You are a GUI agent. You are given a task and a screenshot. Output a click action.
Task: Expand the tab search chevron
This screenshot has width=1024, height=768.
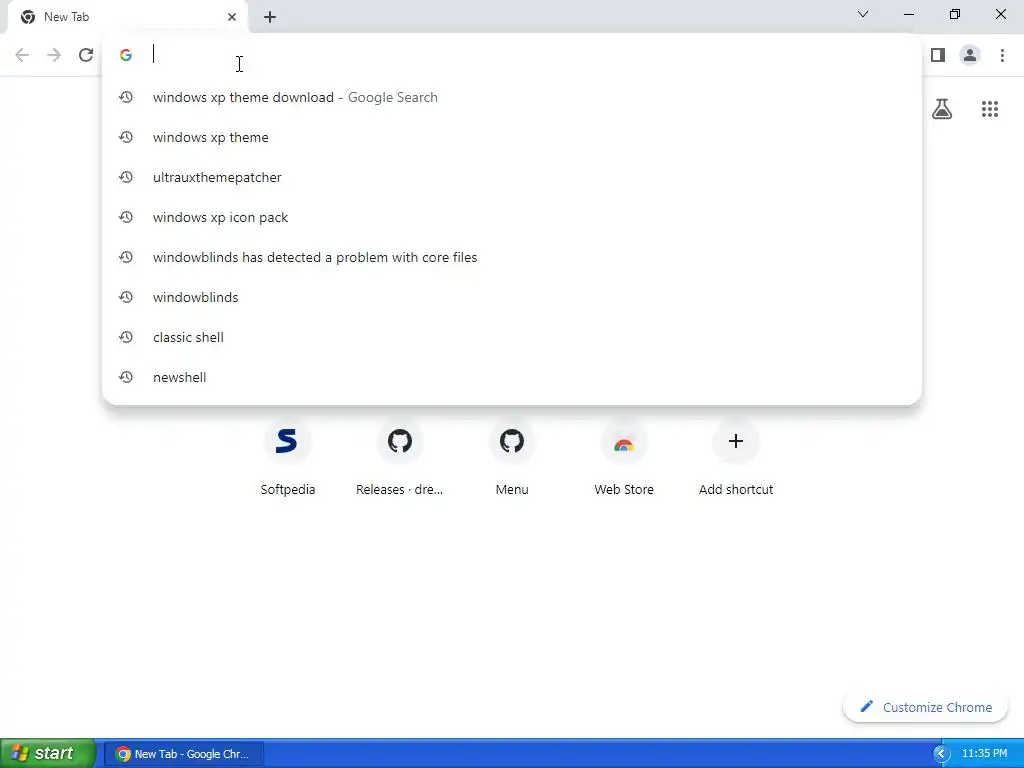(x=863, y=14)
